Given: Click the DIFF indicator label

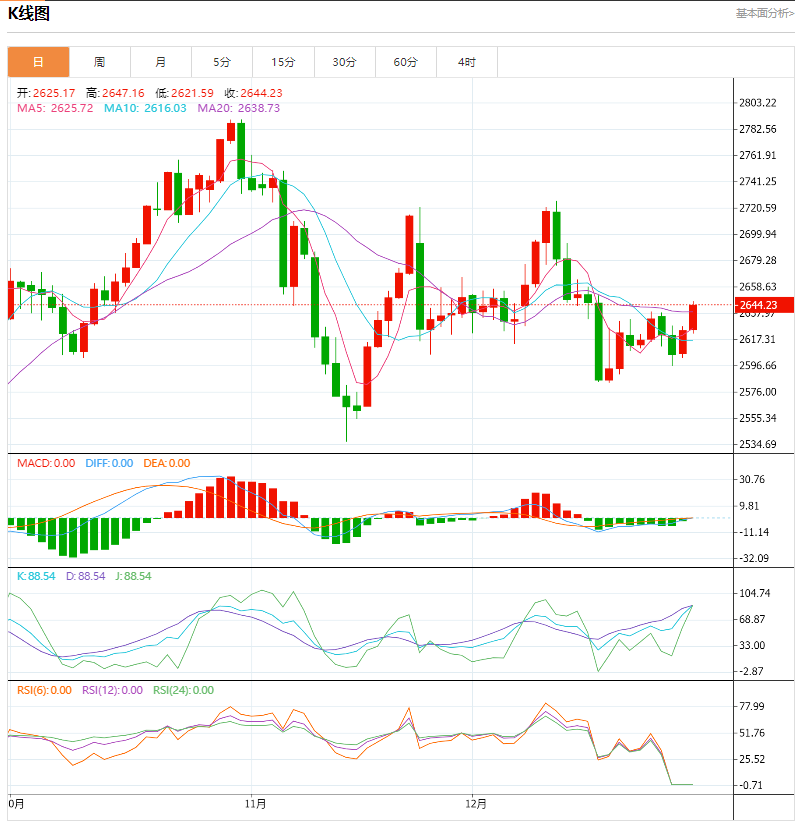Looking at the screenshot, I should (x=109, y=463).
